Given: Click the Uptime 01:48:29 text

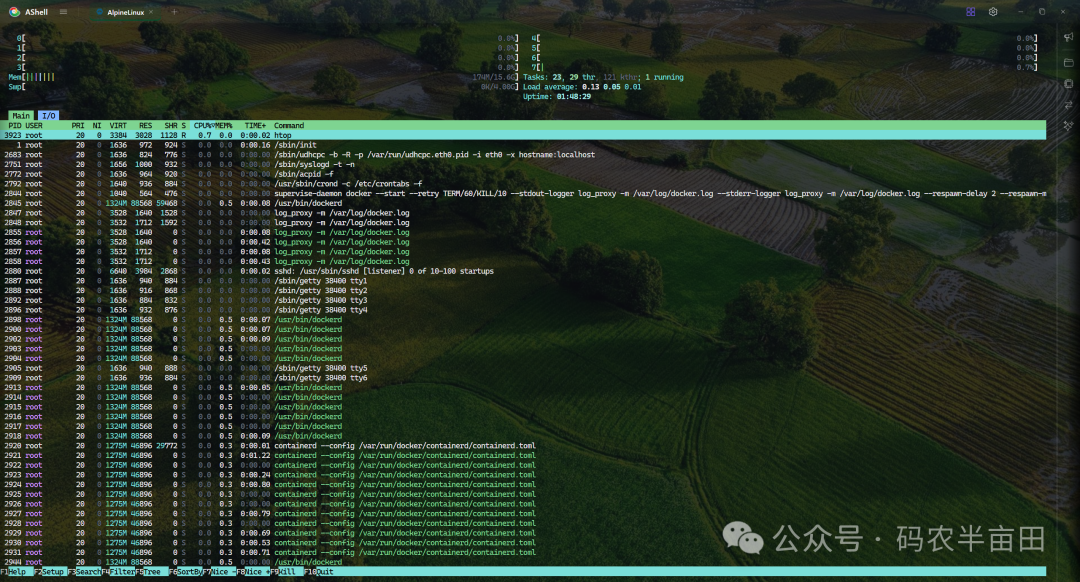Looking at the screenshot, I should [557, 96].
